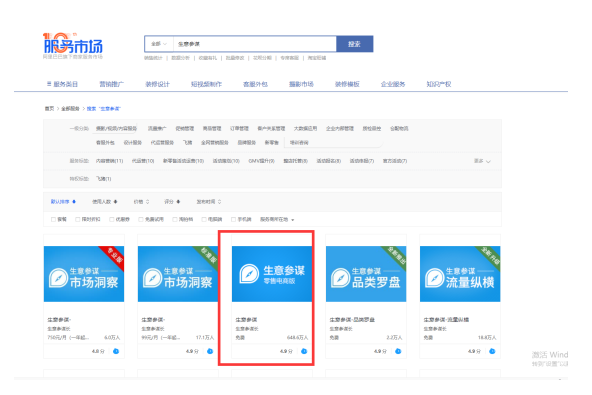Expand 更多 service tags

482,161
